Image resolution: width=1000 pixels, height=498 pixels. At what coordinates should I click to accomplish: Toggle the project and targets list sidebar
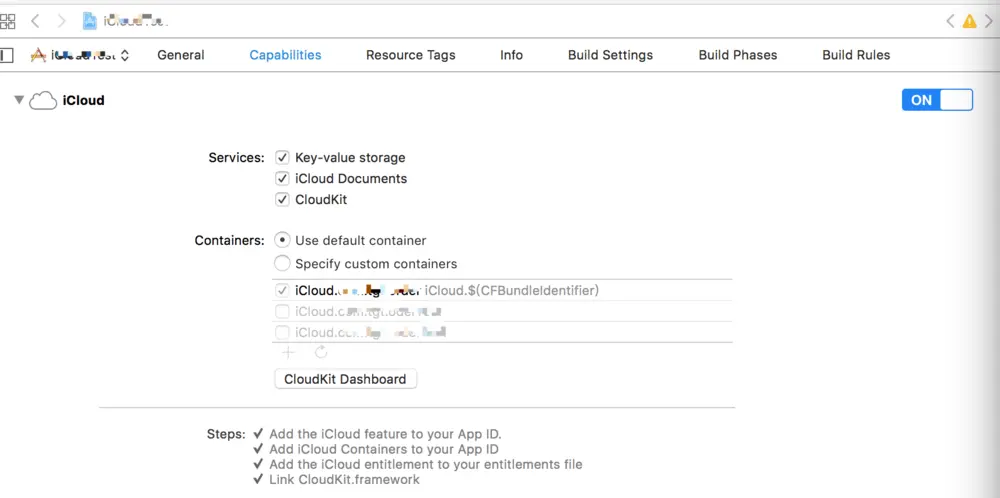7,55
